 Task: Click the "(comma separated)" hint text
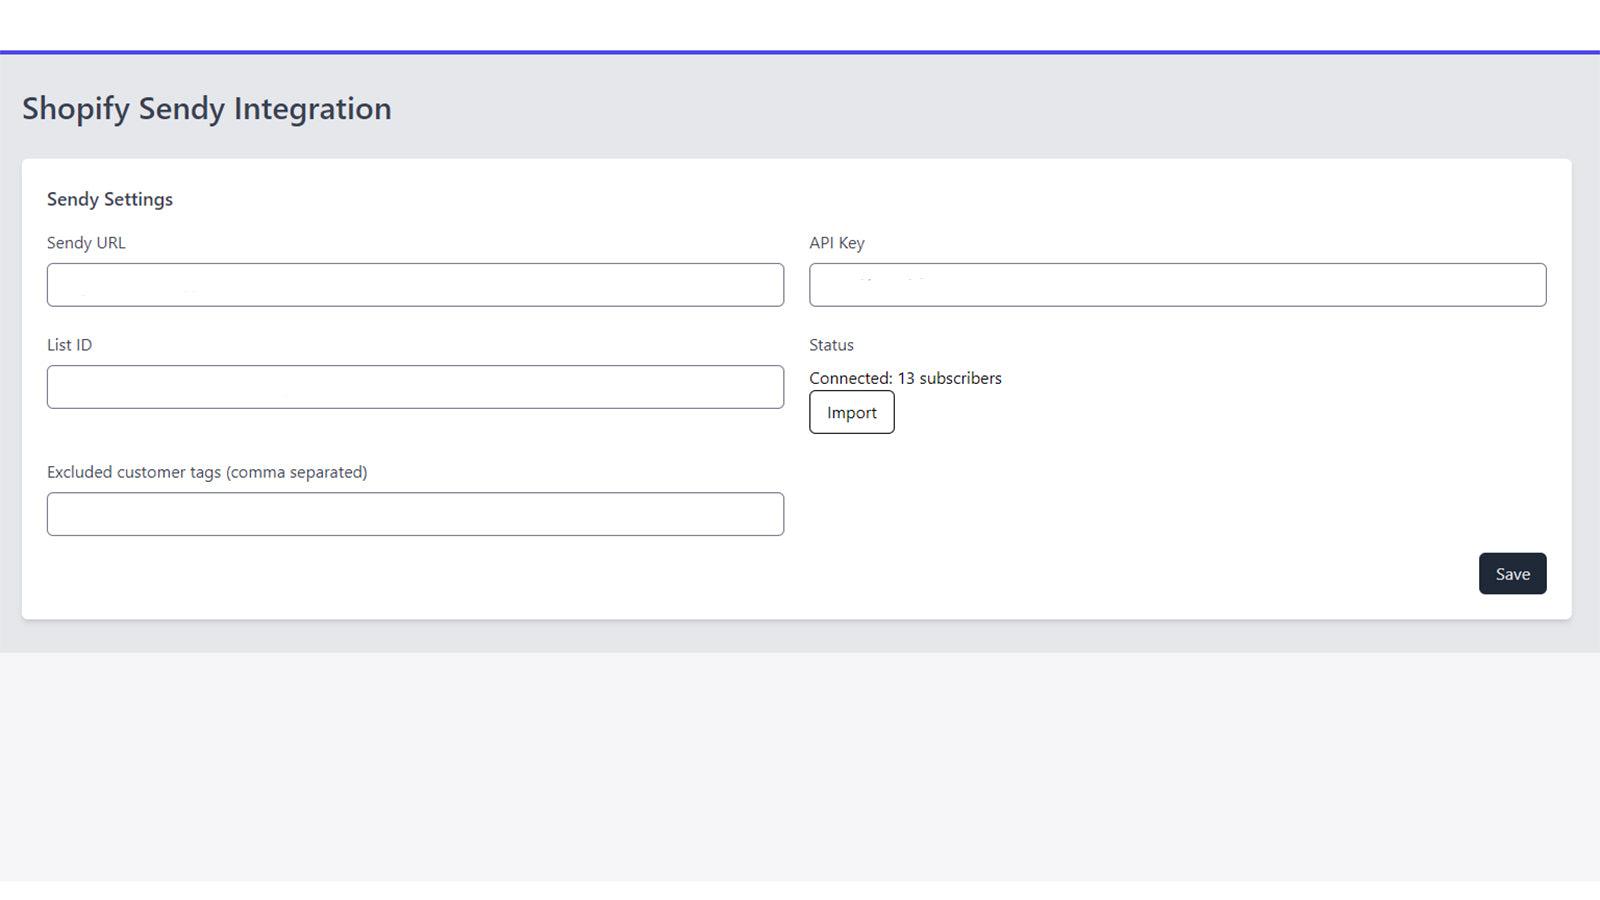click(297, 472)
